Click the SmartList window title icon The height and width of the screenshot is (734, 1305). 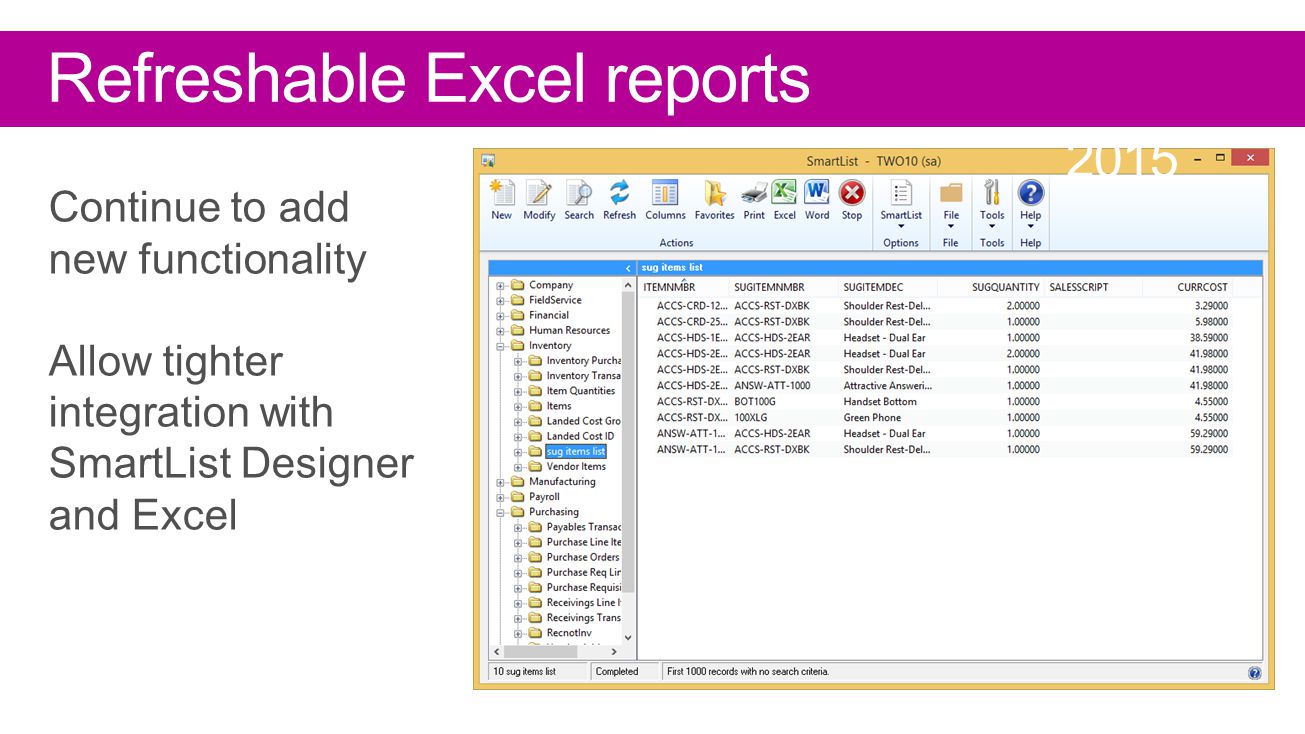pos(488,160)
